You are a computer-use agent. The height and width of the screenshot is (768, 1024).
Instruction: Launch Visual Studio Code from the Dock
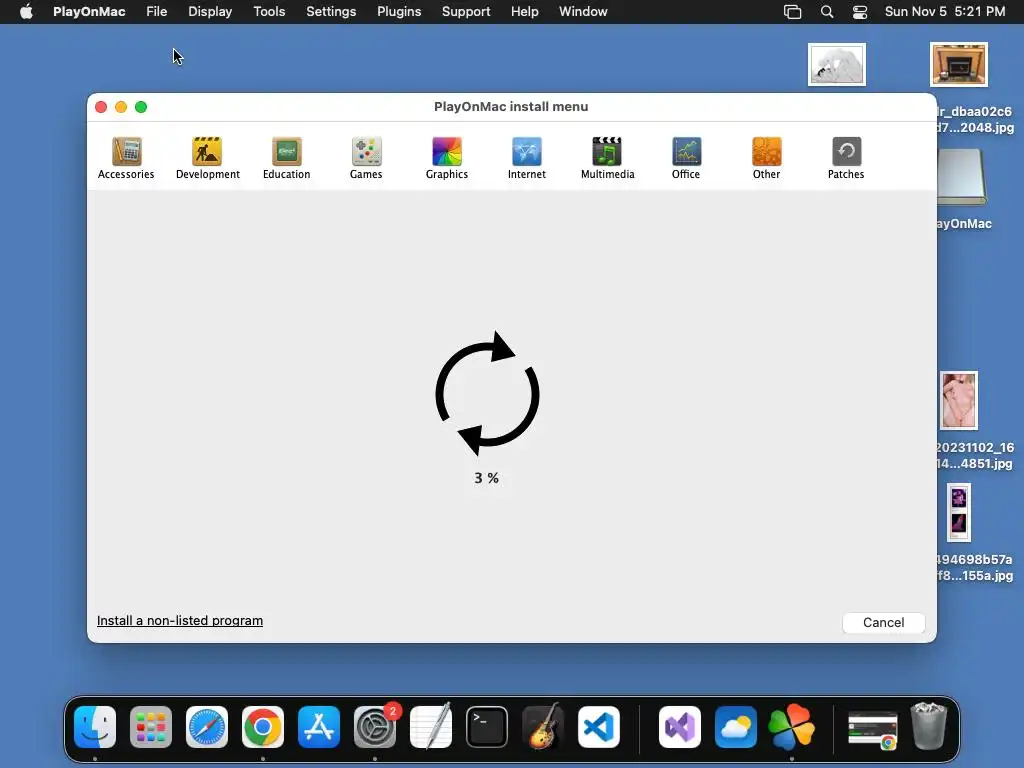coord(599,727)
